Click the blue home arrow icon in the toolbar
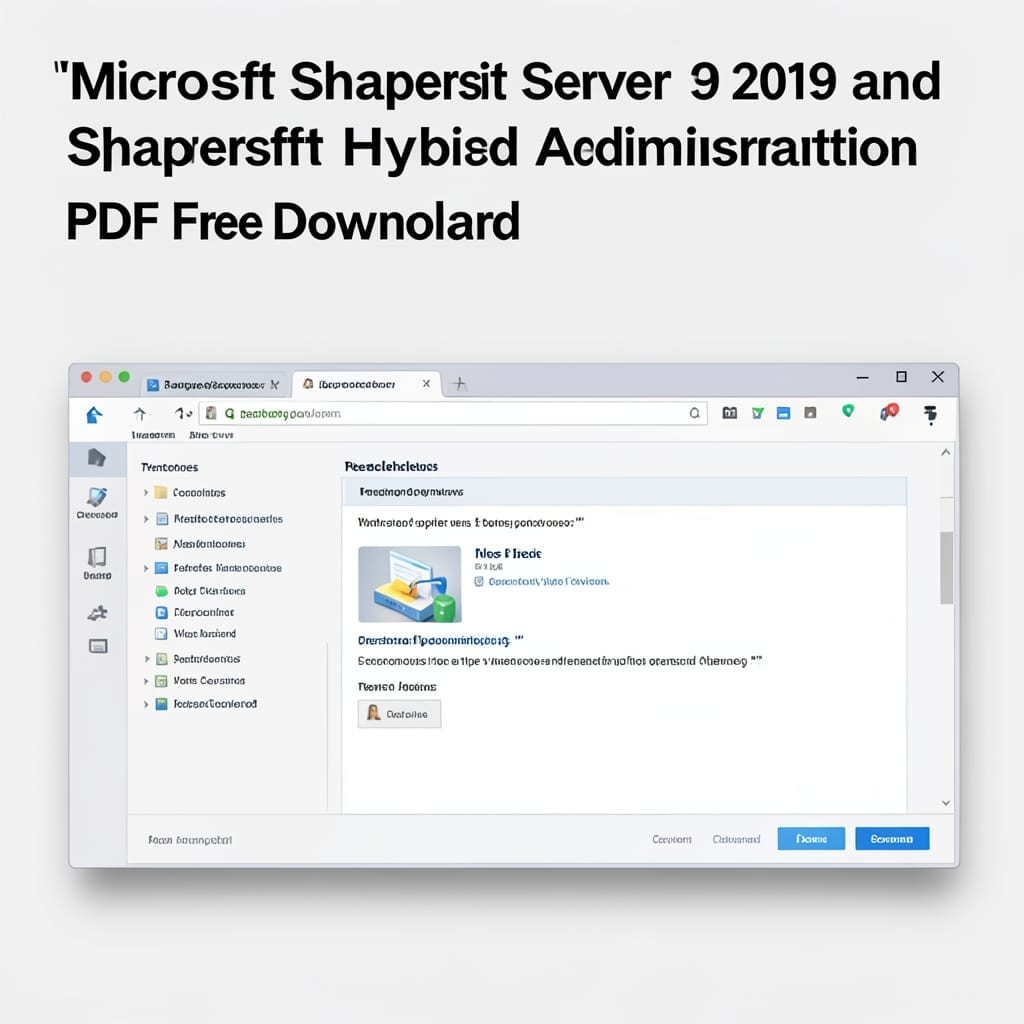This screenshot has height=1024, width=1024. (x=95, y=415)
